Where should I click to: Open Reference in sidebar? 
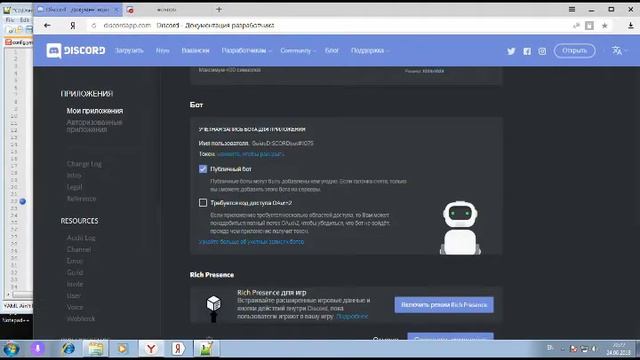[81, 198]
